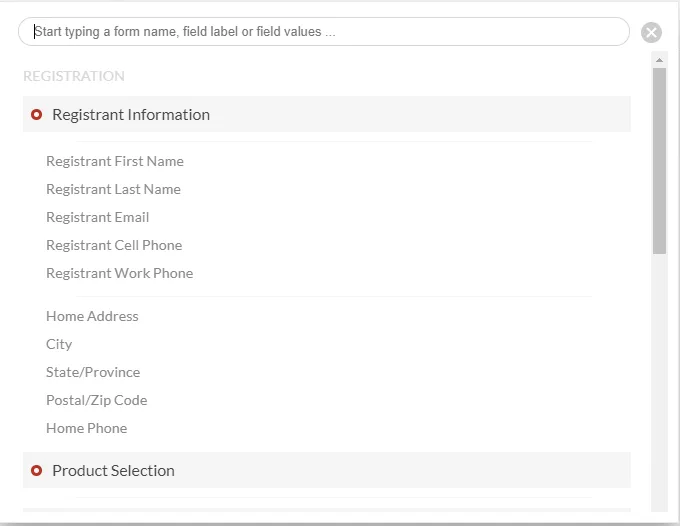This screenshot has width=680, height=526.
Task: Click the round X clear-search icon
Action: pyautogui.click(x=651, y=33)
